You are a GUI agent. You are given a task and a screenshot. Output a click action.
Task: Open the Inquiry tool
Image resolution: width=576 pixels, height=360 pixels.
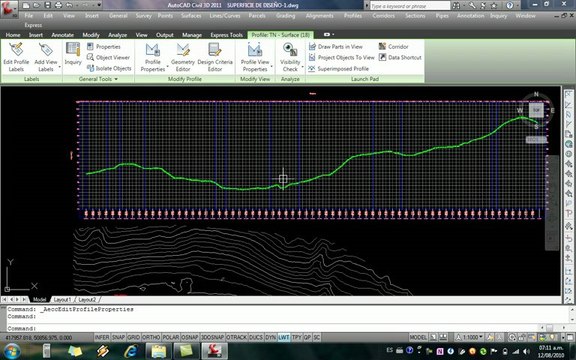coord(73,54)
